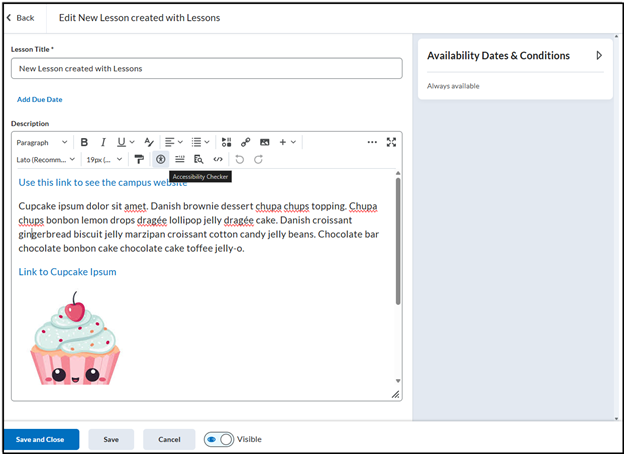Toggle the Visible switch off
The image size is (624, 454).
[218, 439]
